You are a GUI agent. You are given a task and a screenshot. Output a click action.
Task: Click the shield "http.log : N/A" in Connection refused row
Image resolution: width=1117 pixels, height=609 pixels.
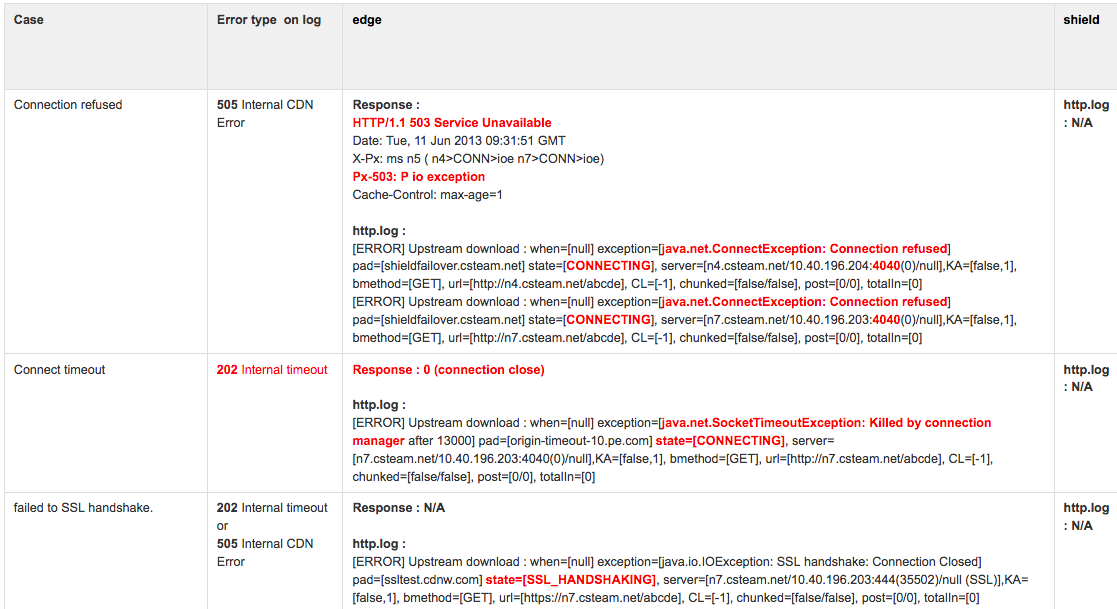click(x=1085, y=114)
